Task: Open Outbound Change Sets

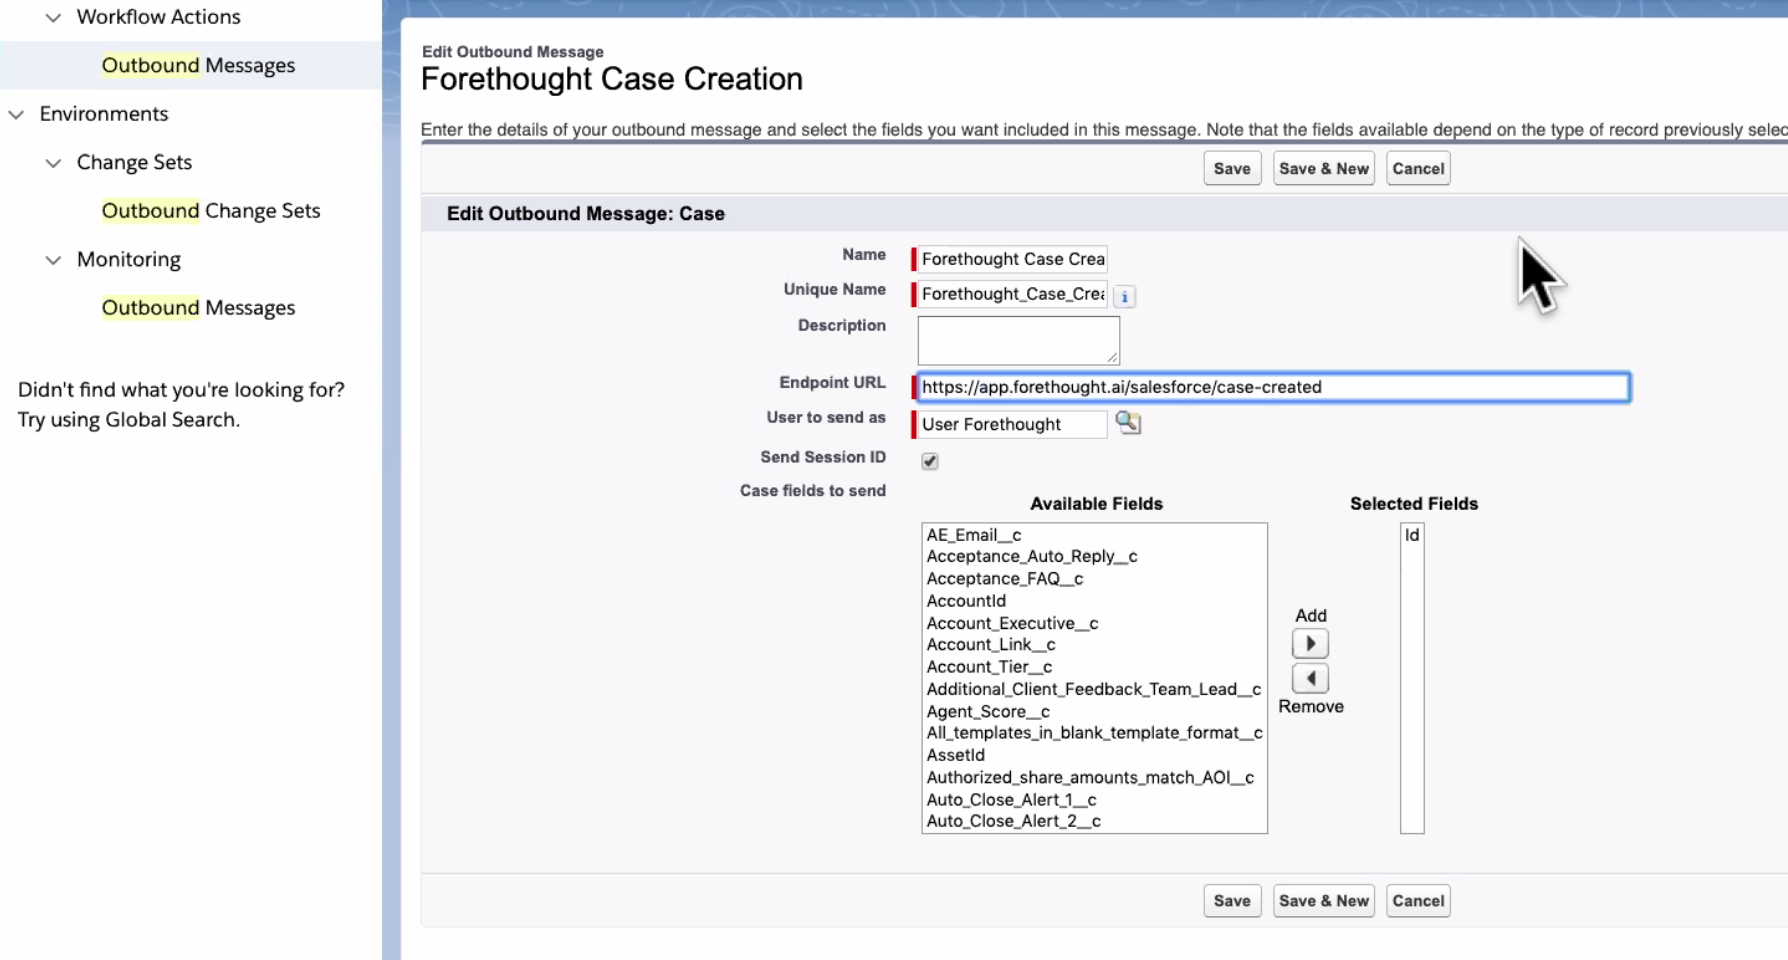Action: pyautogui.click(x=211, y=211)
